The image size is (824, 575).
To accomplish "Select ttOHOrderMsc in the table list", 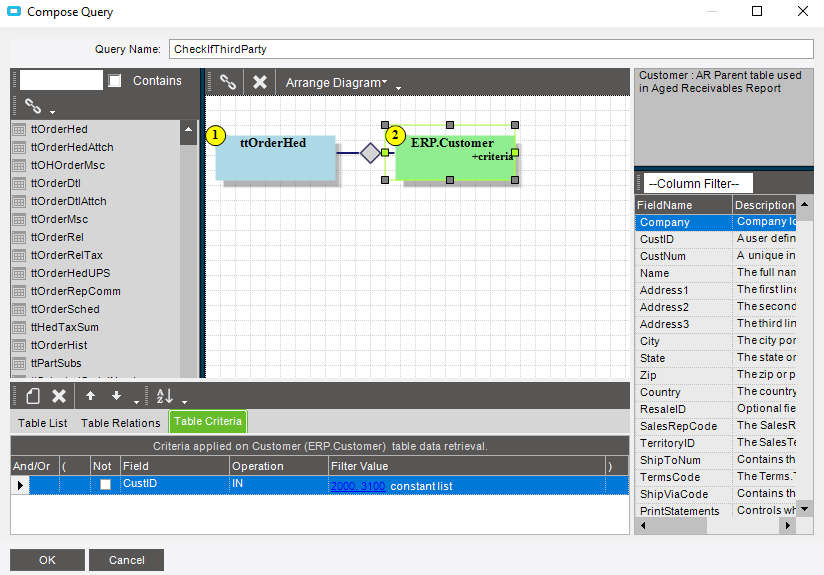I will click(68, 165).
